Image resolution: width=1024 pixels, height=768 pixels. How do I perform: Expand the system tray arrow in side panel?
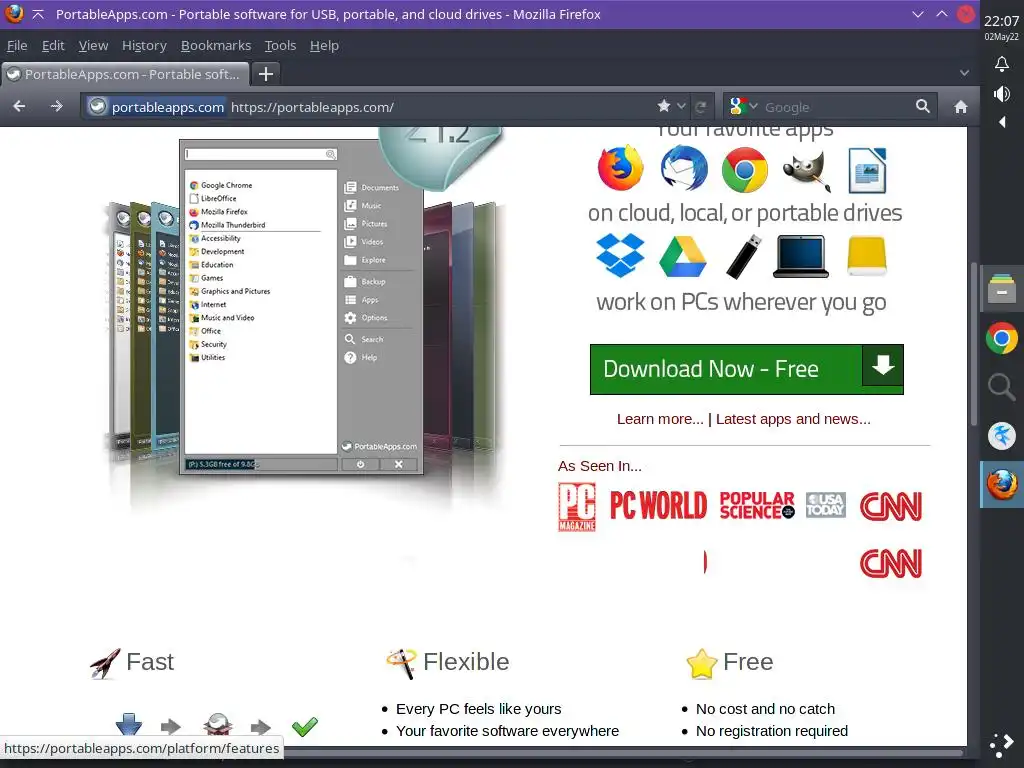[1002, 122]
